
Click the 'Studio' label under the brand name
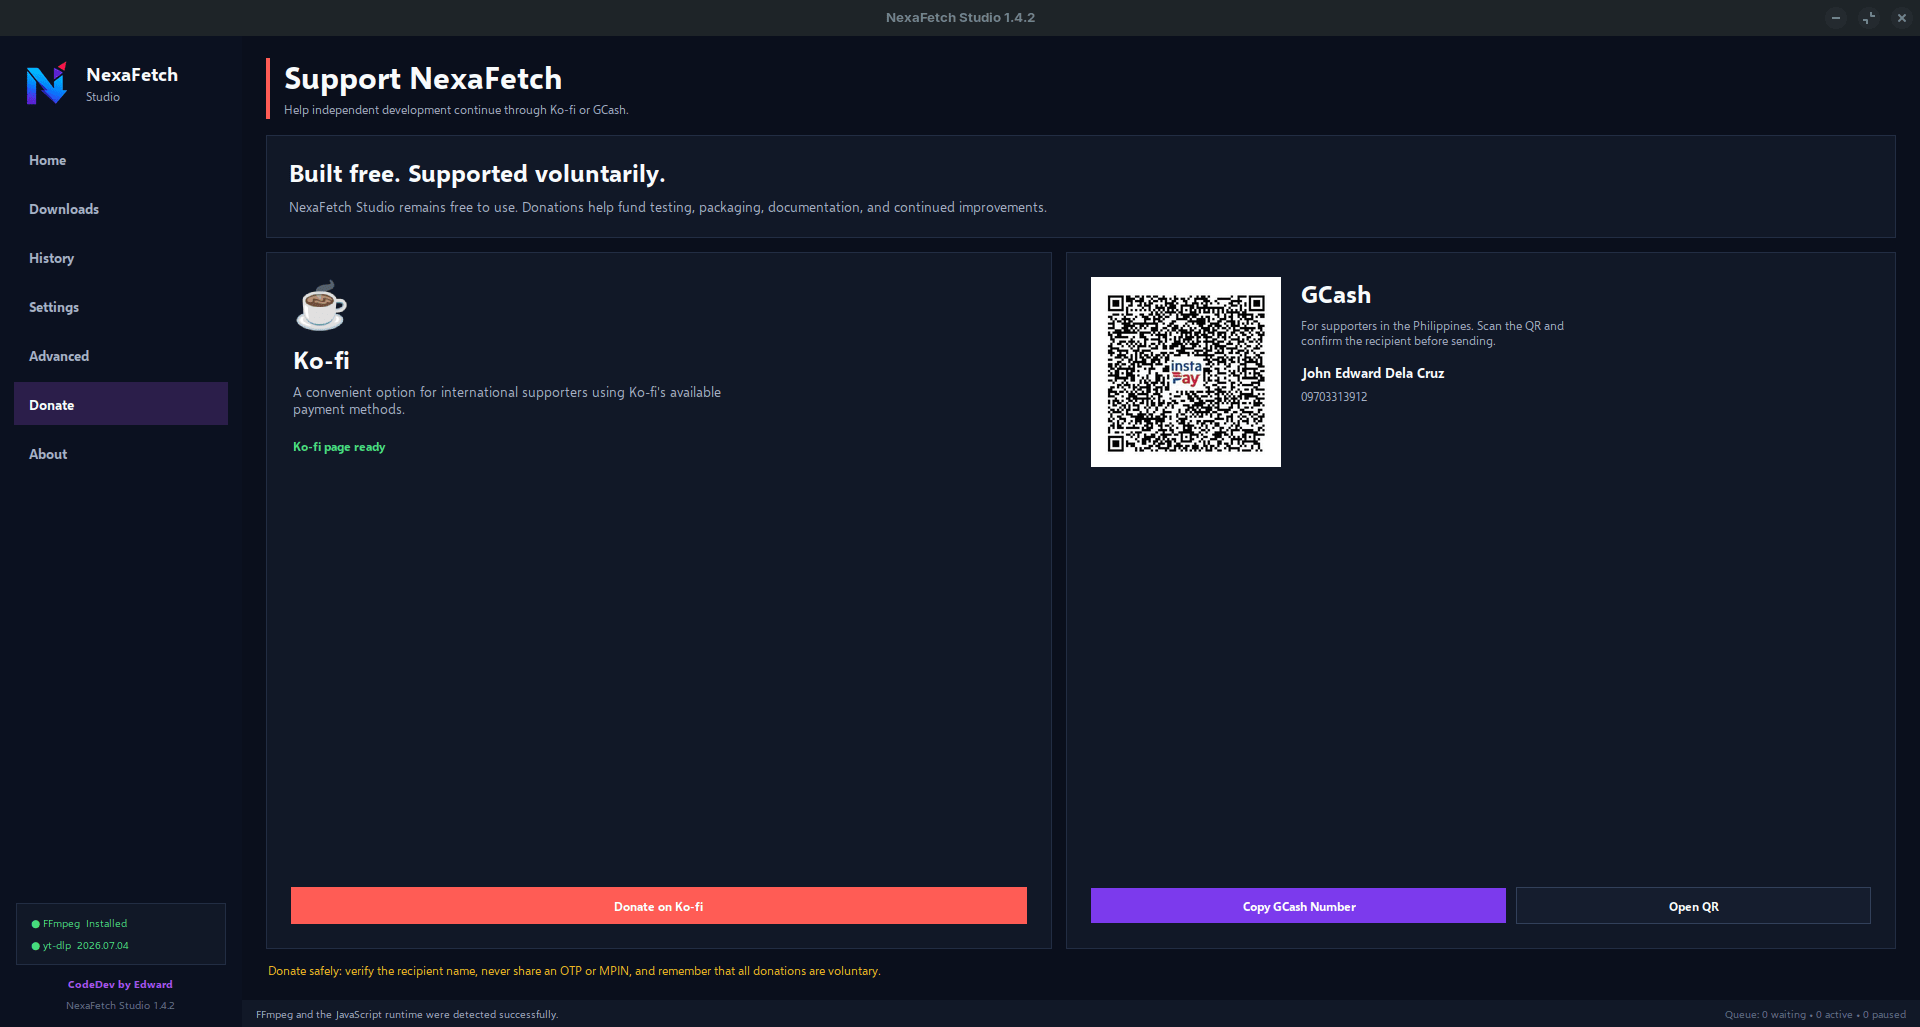point(103,97)
